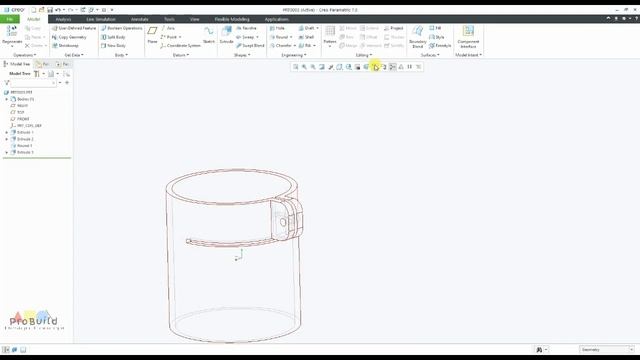Insert a Coordinate System

point(180,46)
